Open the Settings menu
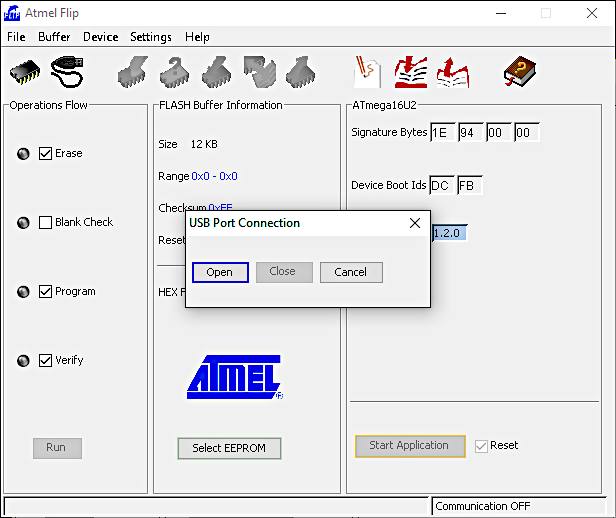Screen dimensions: 616x518 [151, 37]
